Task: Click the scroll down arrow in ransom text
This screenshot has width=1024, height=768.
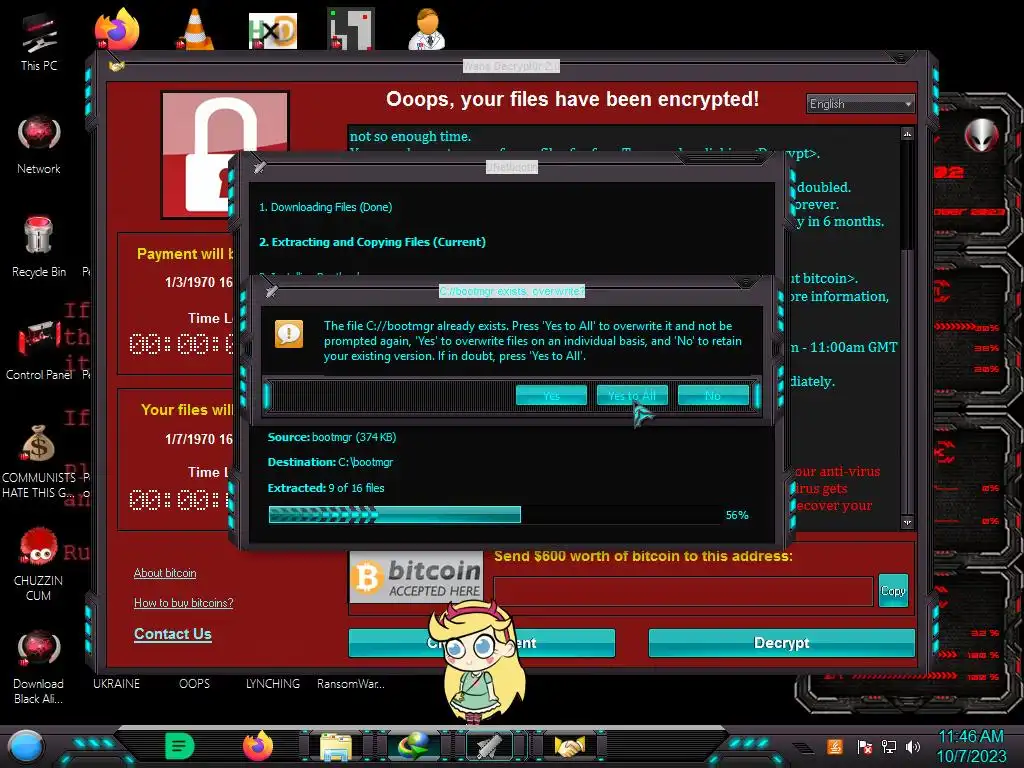Action: coord(907,522)
